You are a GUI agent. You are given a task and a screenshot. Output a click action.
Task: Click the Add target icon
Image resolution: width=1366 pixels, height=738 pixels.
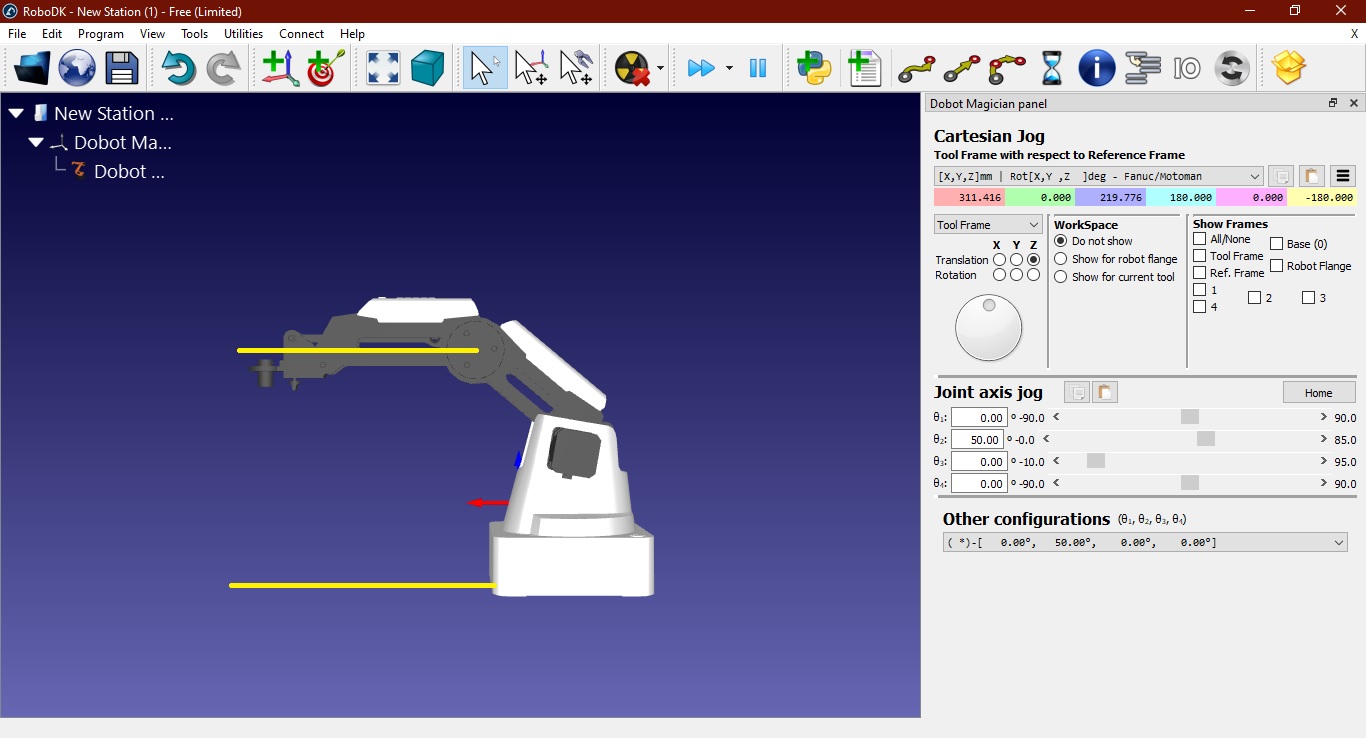pos(325,68)
